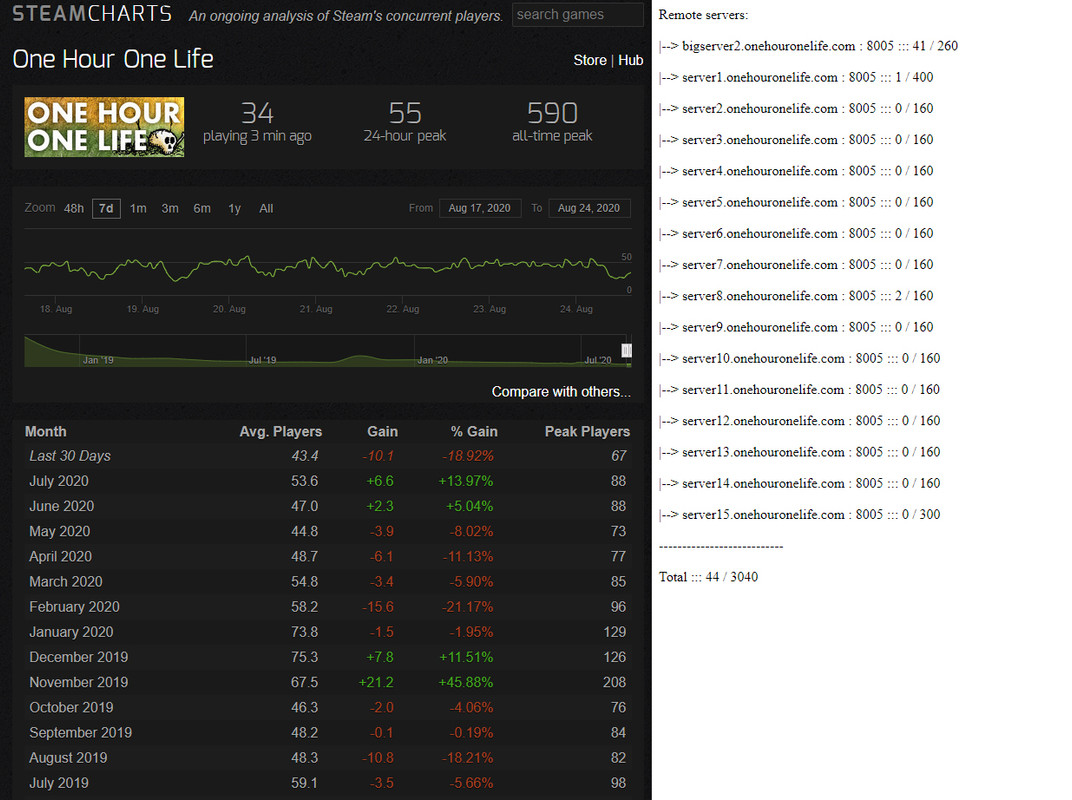Click the Month column header
Image resolution: width=1072 pixels, height=800 pixels.
46,431
